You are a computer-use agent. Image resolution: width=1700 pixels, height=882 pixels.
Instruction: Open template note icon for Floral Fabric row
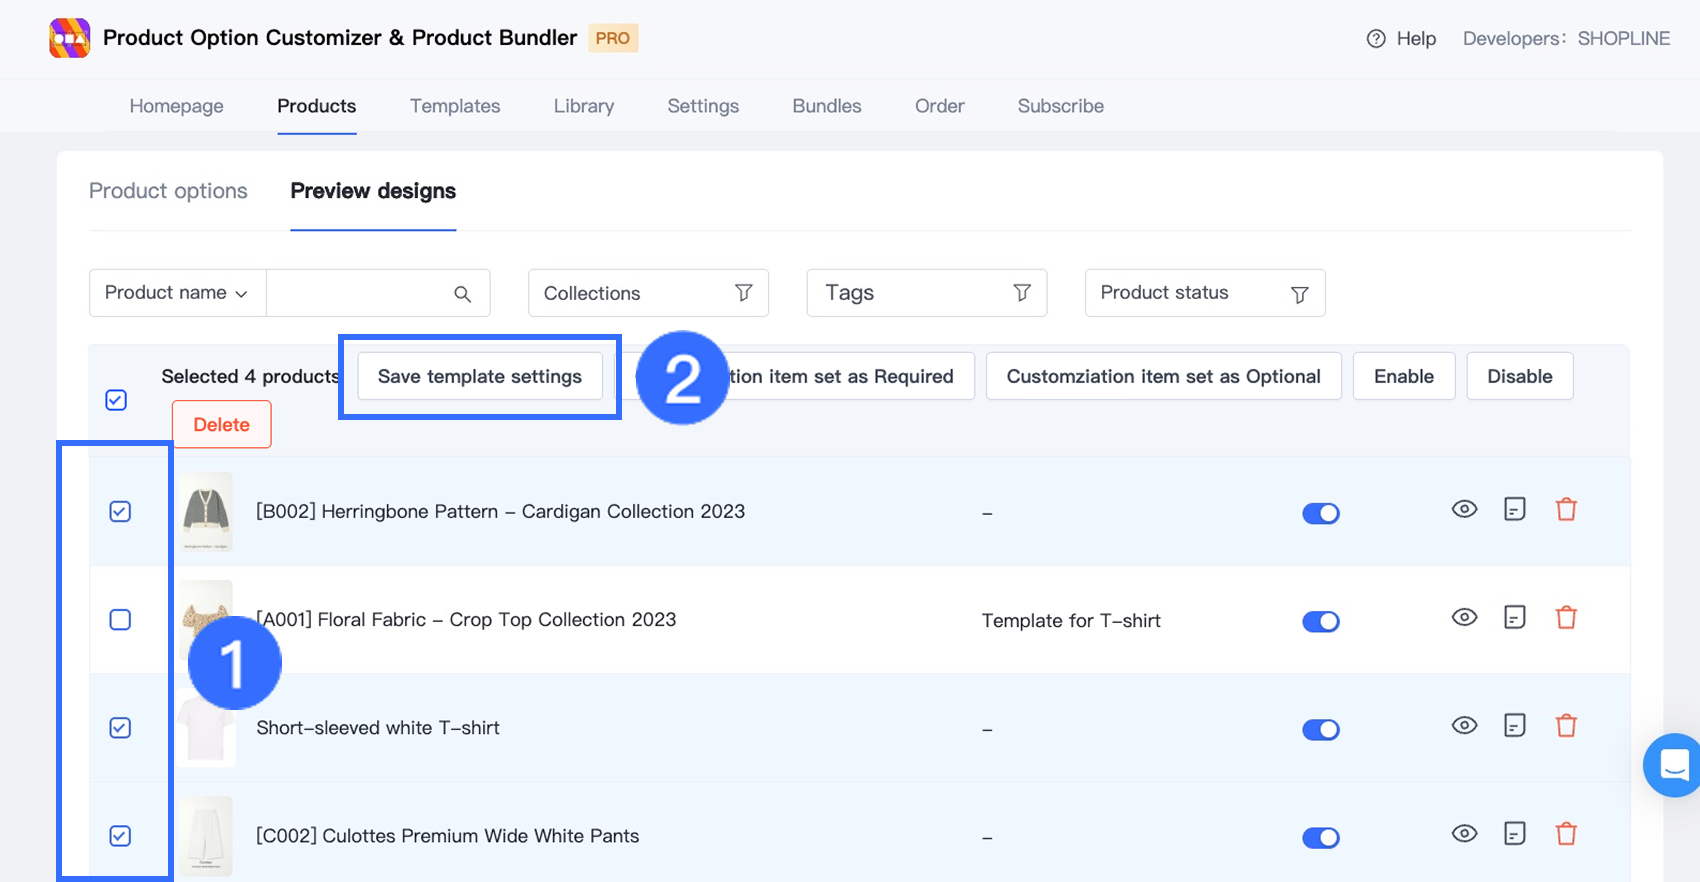[1514, 618]
